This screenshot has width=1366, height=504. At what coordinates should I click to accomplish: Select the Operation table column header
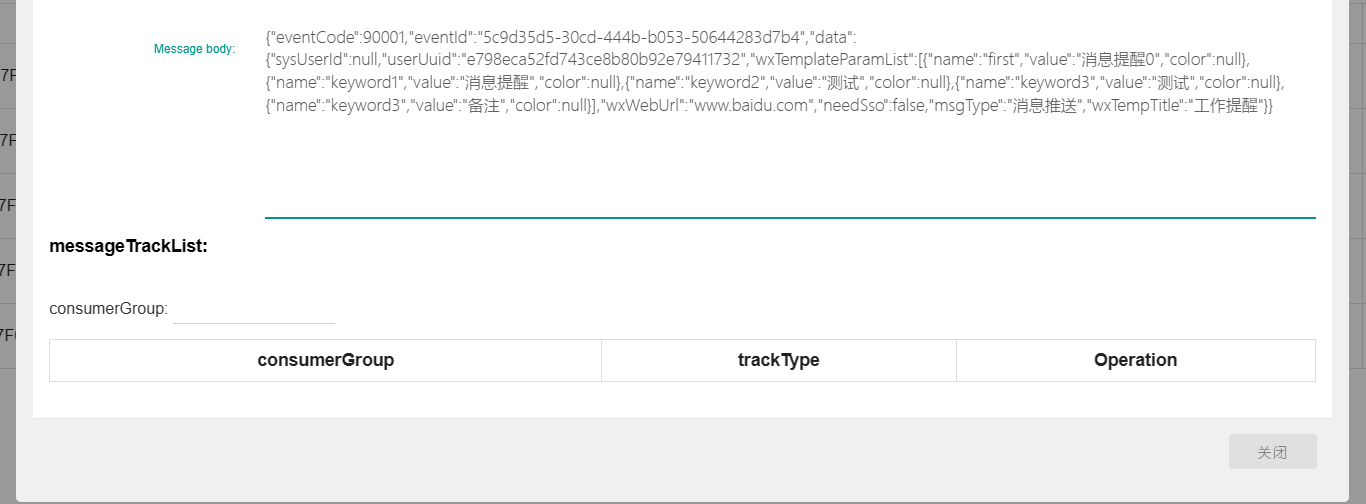click(1136, 360)
